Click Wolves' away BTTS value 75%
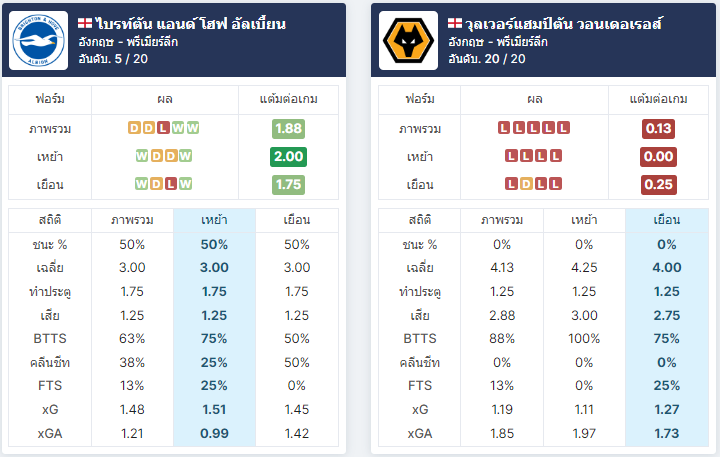Viewport: 720px width, 457px height. click(x=667, y=339)
